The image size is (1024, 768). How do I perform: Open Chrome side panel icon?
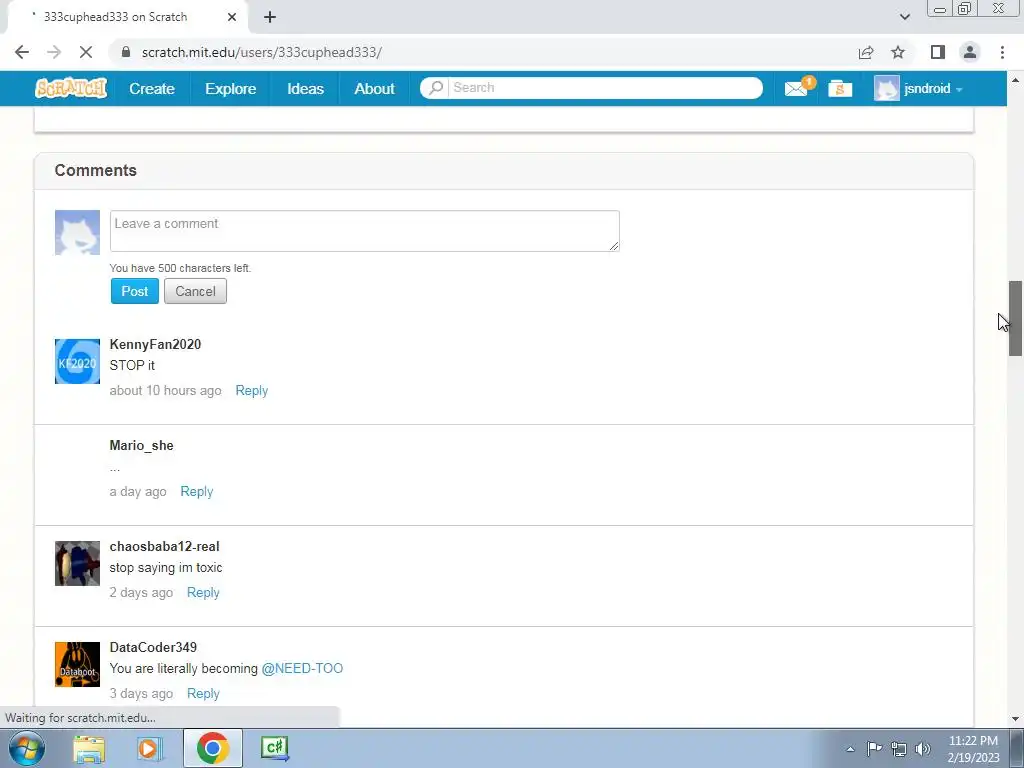[x=938, y=52]
